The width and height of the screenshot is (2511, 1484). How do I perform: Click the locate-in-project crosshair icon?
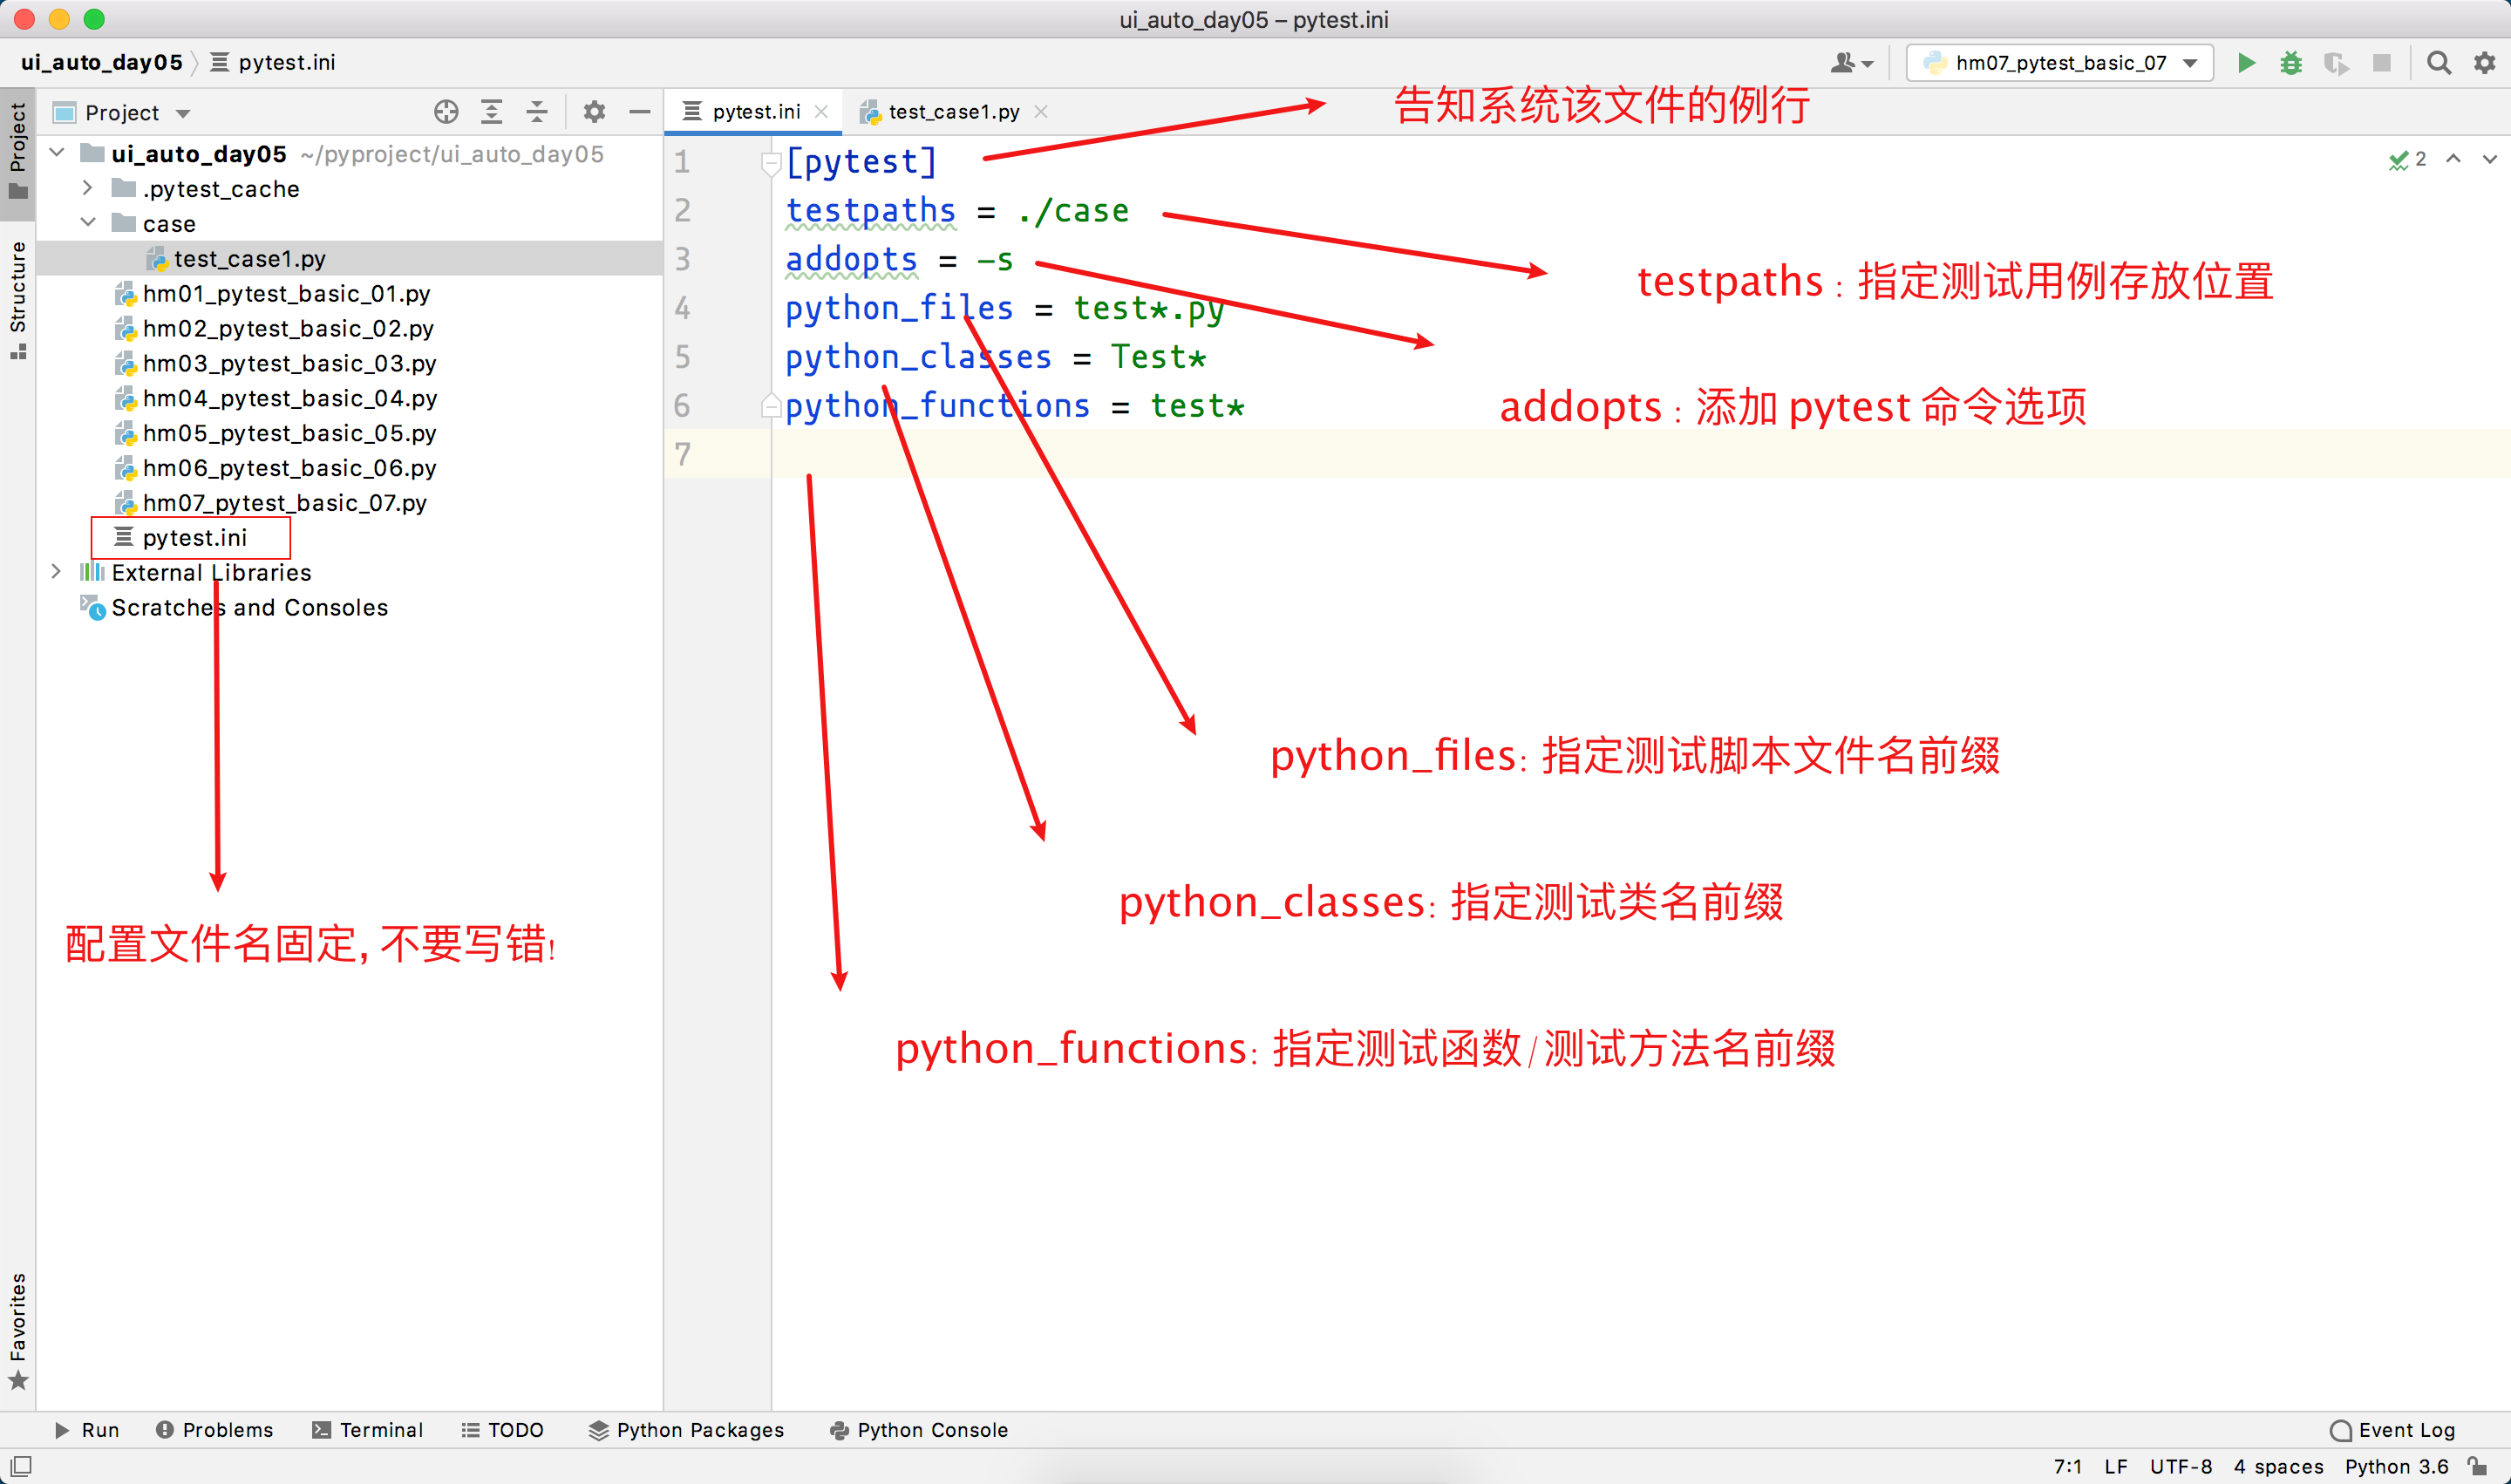point(446,112)
